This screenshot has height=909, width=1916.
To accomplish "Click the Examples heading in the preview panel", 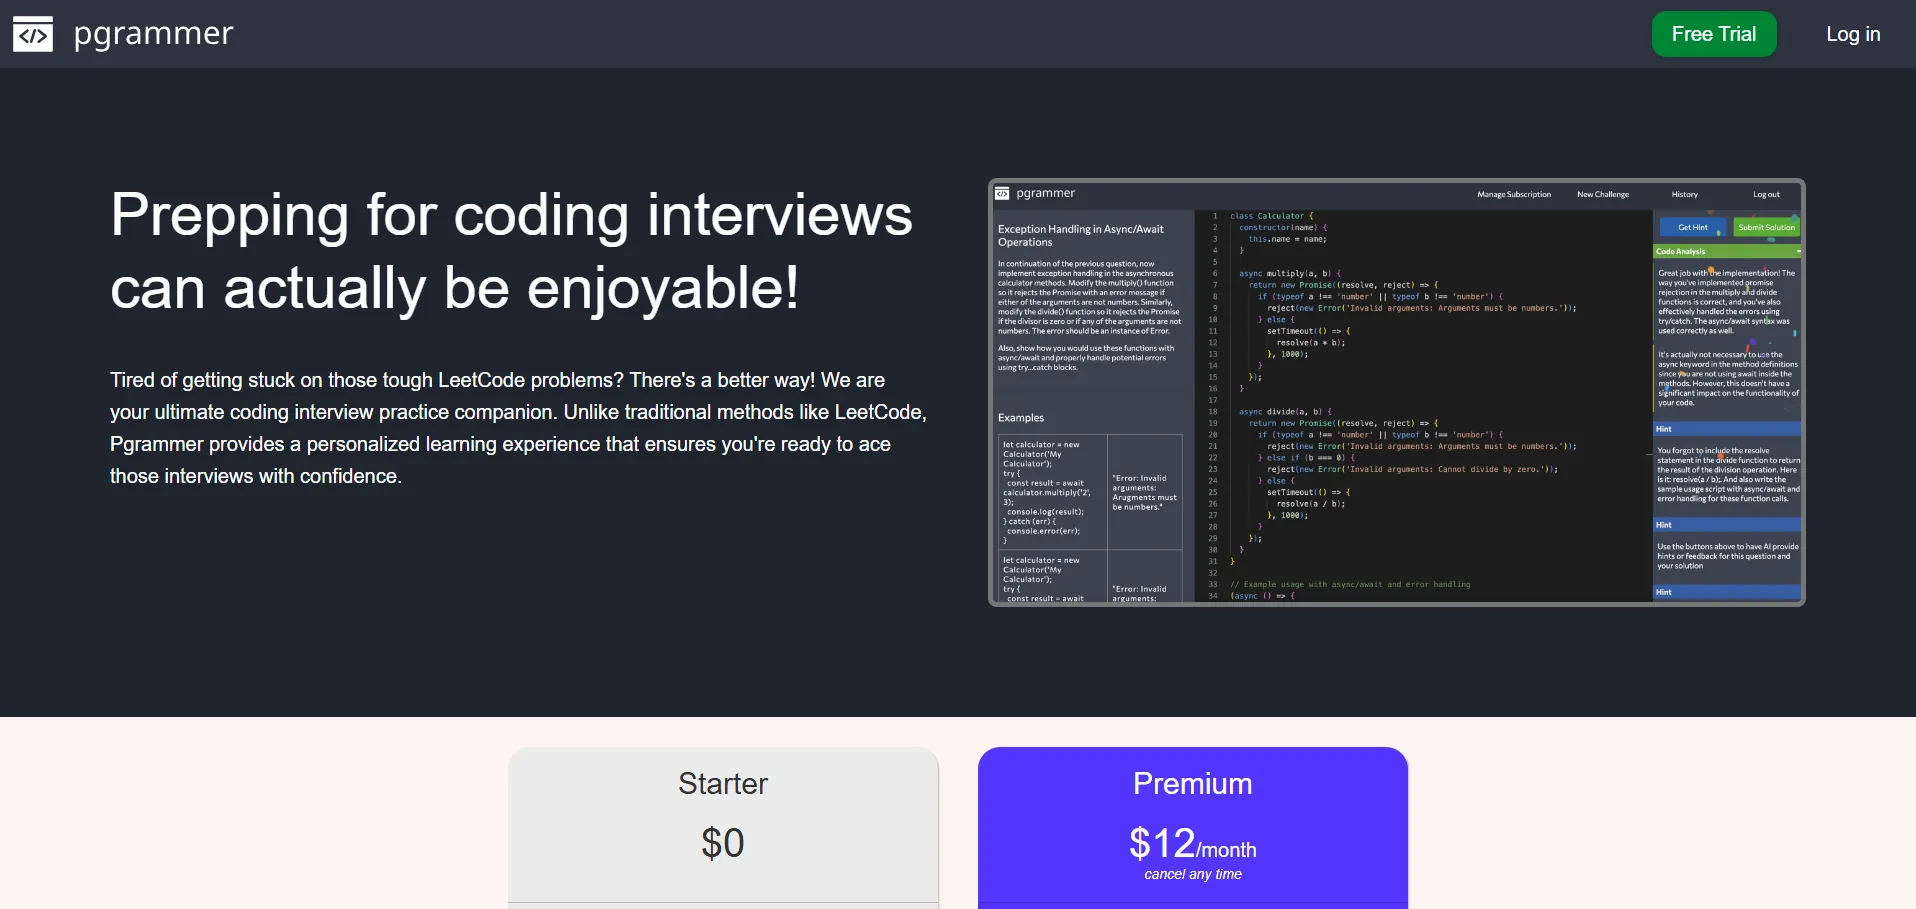I will 1020,418.
